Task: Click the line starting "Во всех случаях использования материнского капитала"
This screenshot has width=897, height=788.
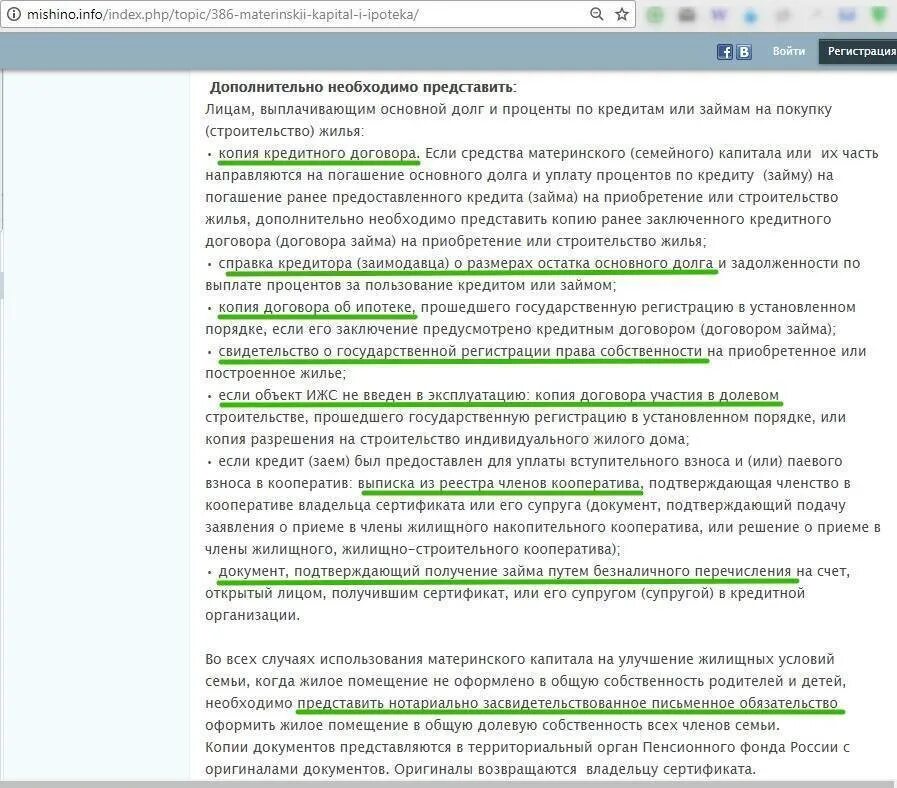Action: [x=519, y=659]
